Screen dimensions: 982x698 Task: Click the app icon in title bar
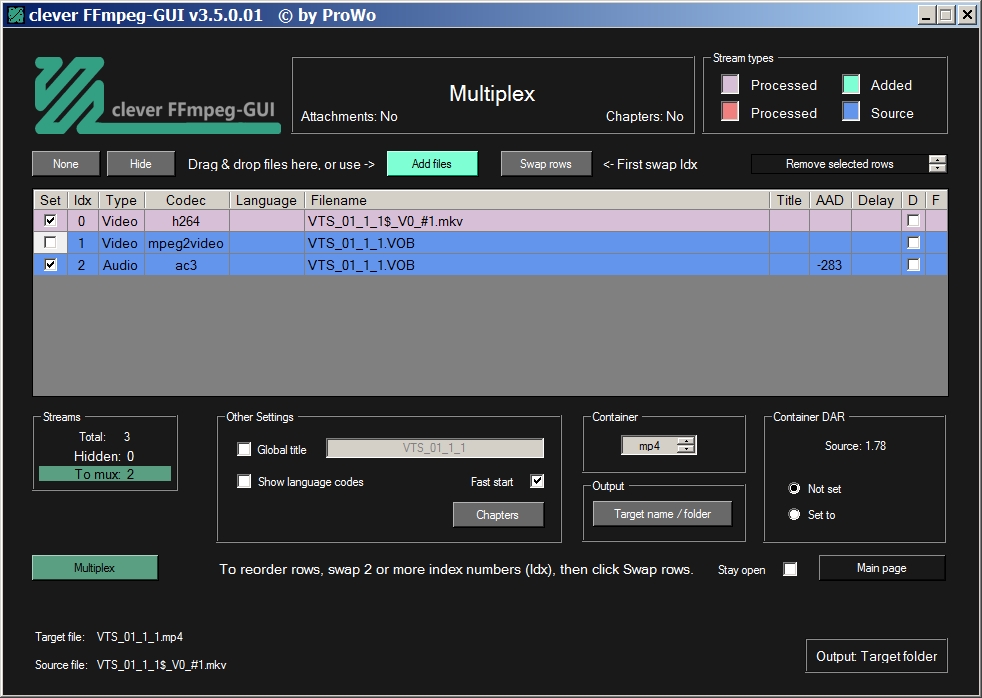[15, 15]
